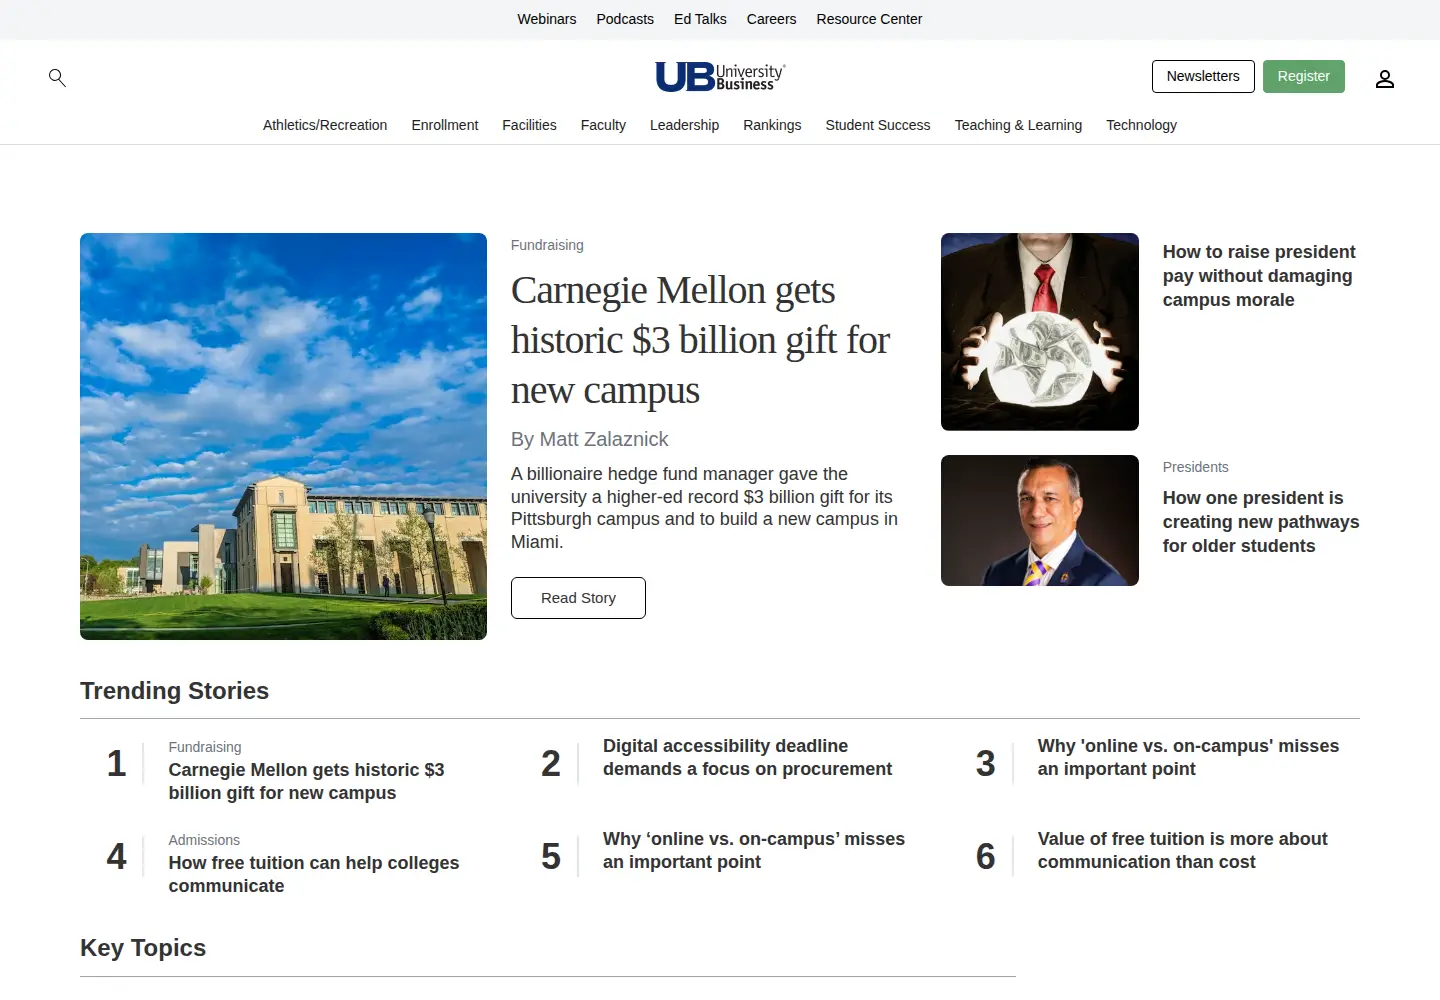
Task: Click the Read Story button
Action: pyautogui.click(x=578, y=598)
